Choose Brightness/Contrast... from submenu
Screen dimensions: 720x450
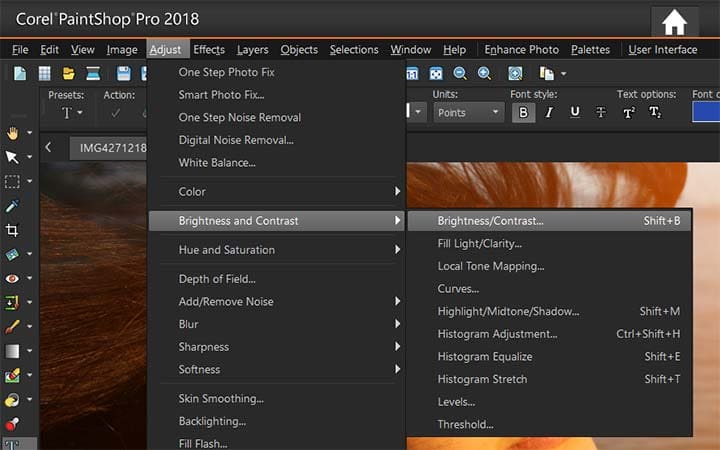click(549, 221)
